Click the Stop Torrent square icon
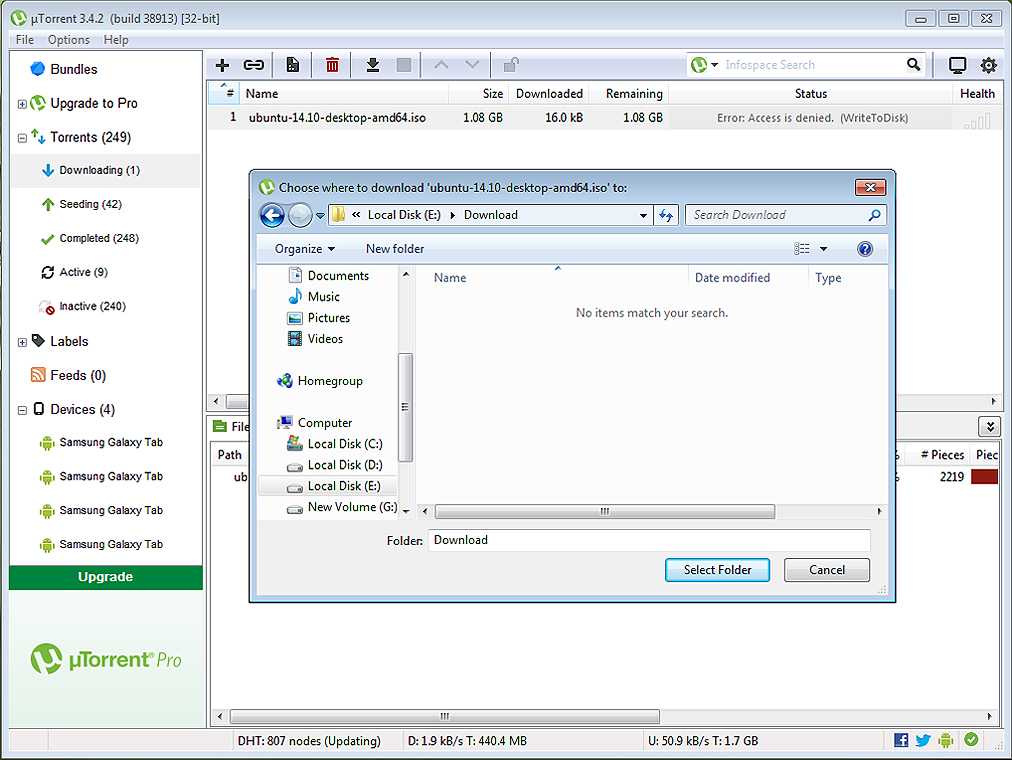The image size is (1012, 760). [x=404, y=65]
